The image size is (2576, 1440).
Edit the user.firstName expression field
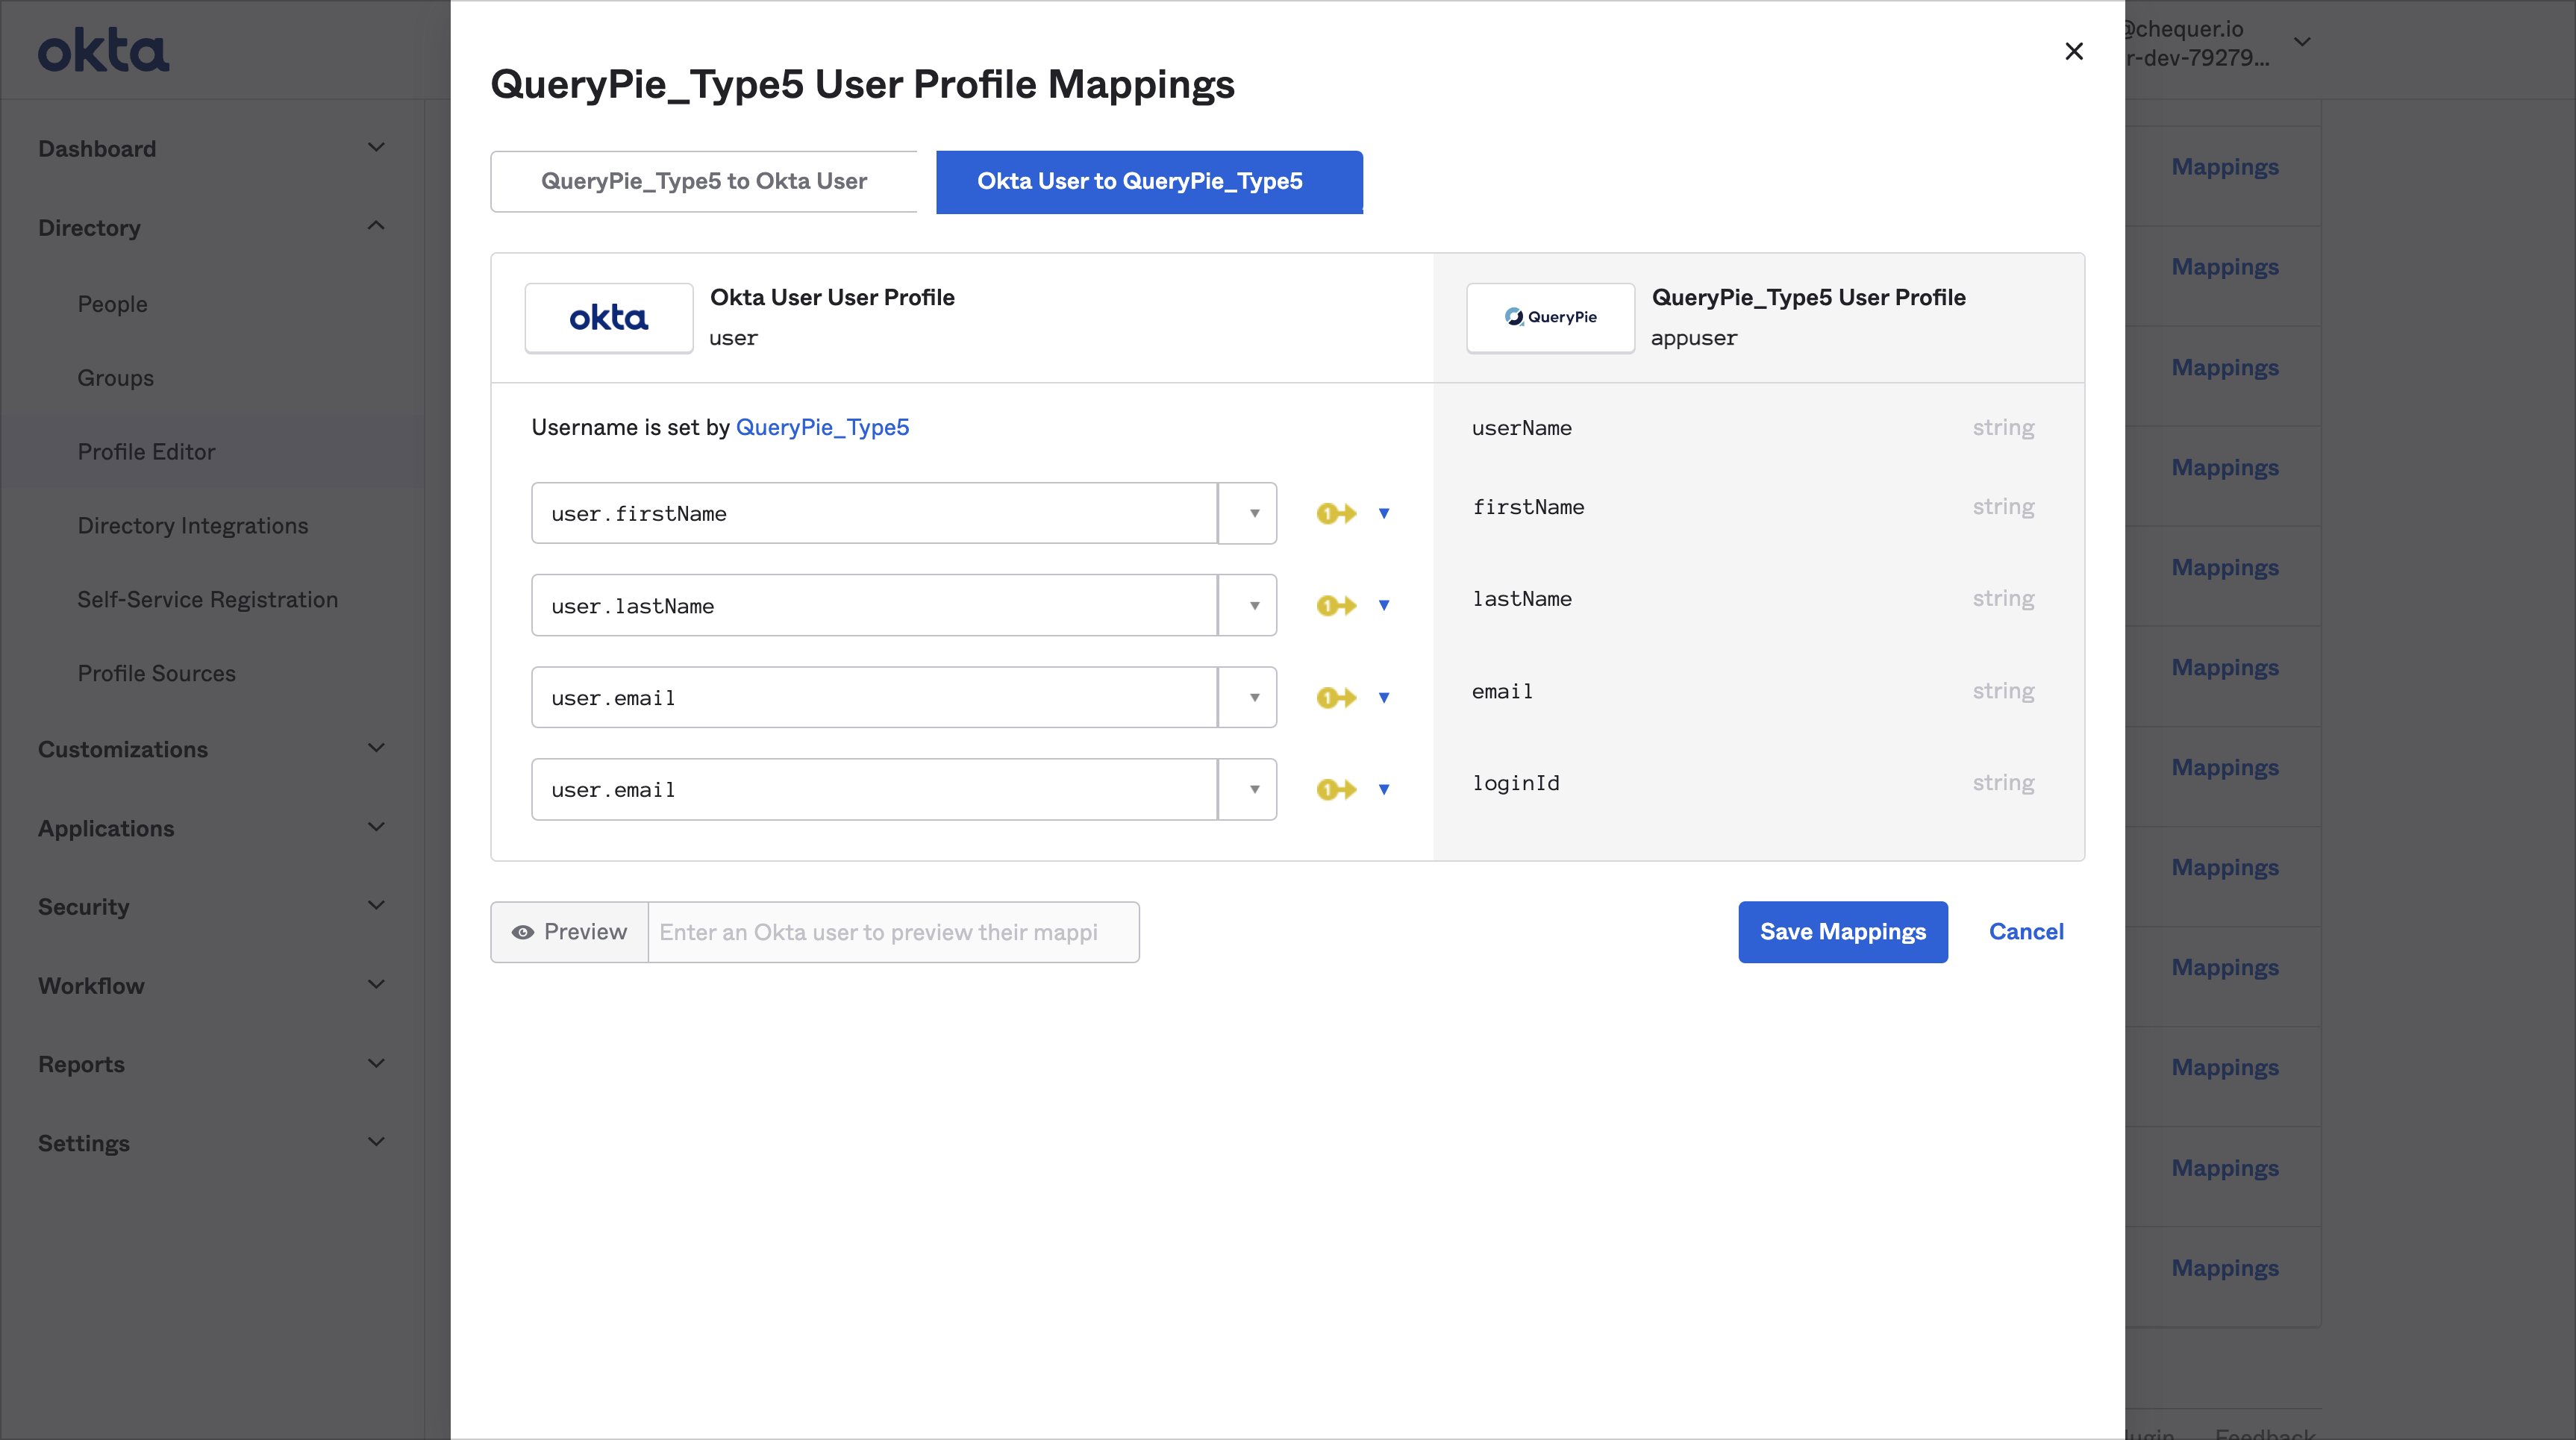coord(874,513)
